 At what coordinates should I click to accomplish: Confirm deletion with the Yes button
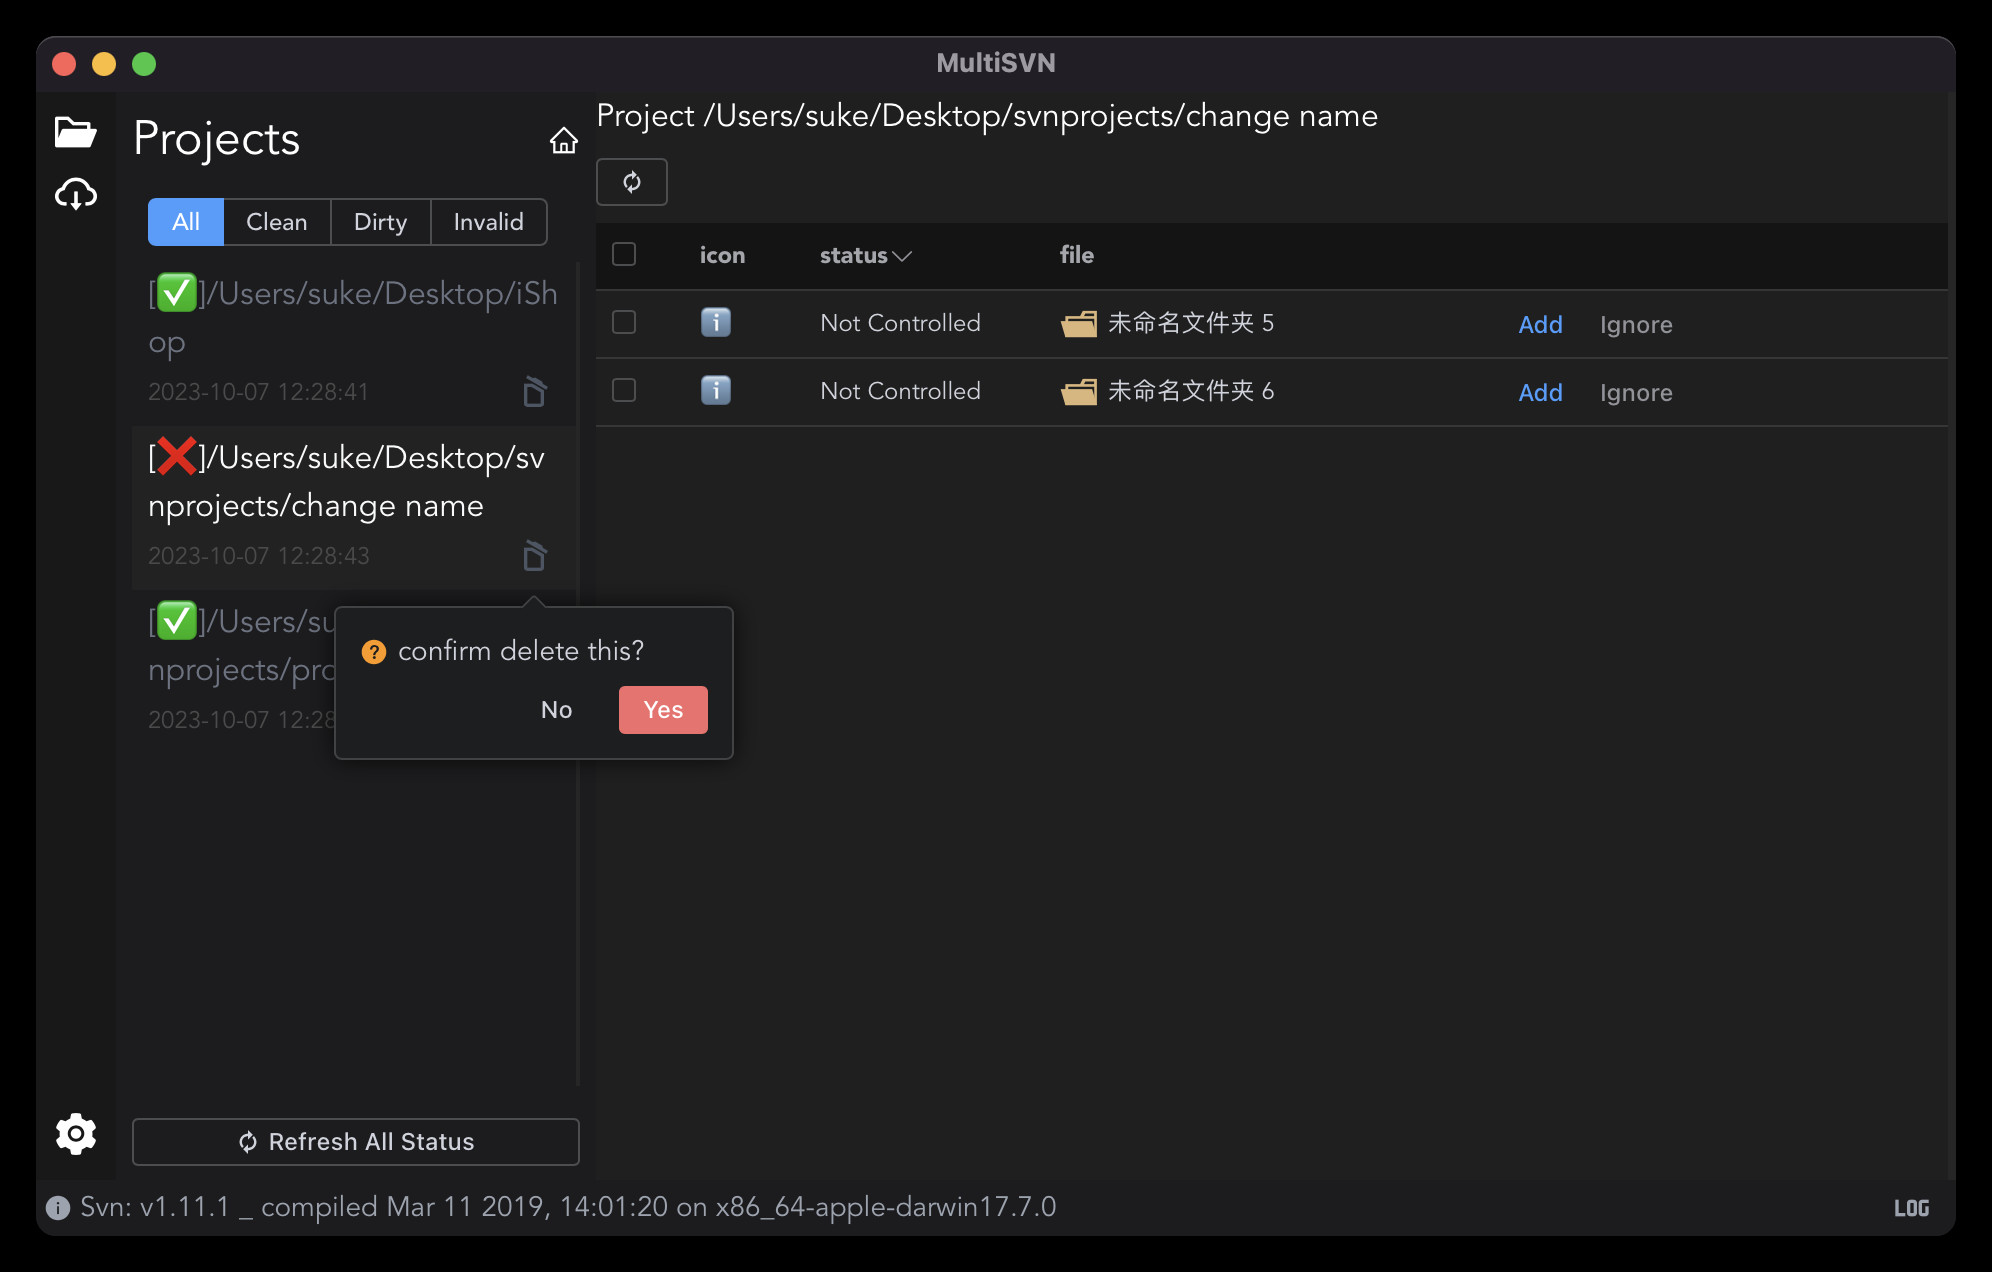pos(663,710)
